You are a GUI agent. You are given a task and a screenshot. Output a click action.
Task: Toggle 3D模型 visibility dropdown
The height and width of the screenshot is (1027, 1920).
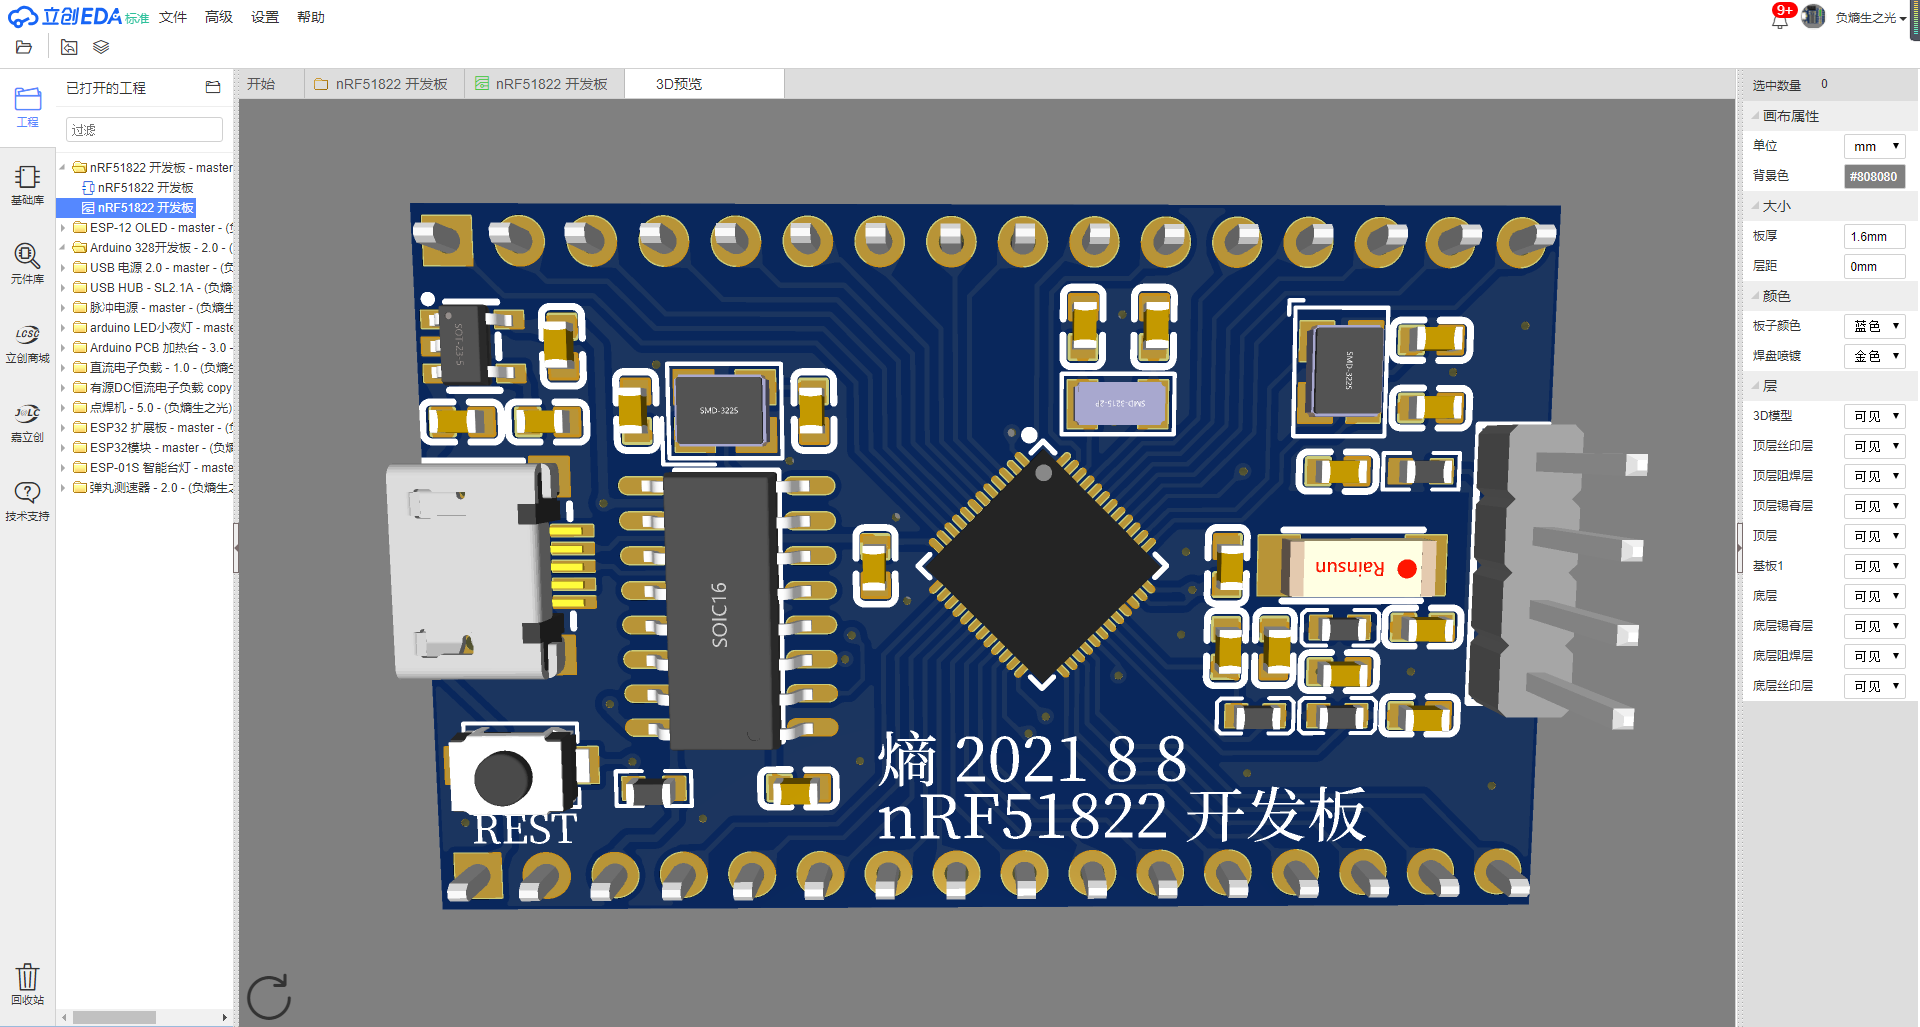pyautogui.click(x=1874, y=416)
